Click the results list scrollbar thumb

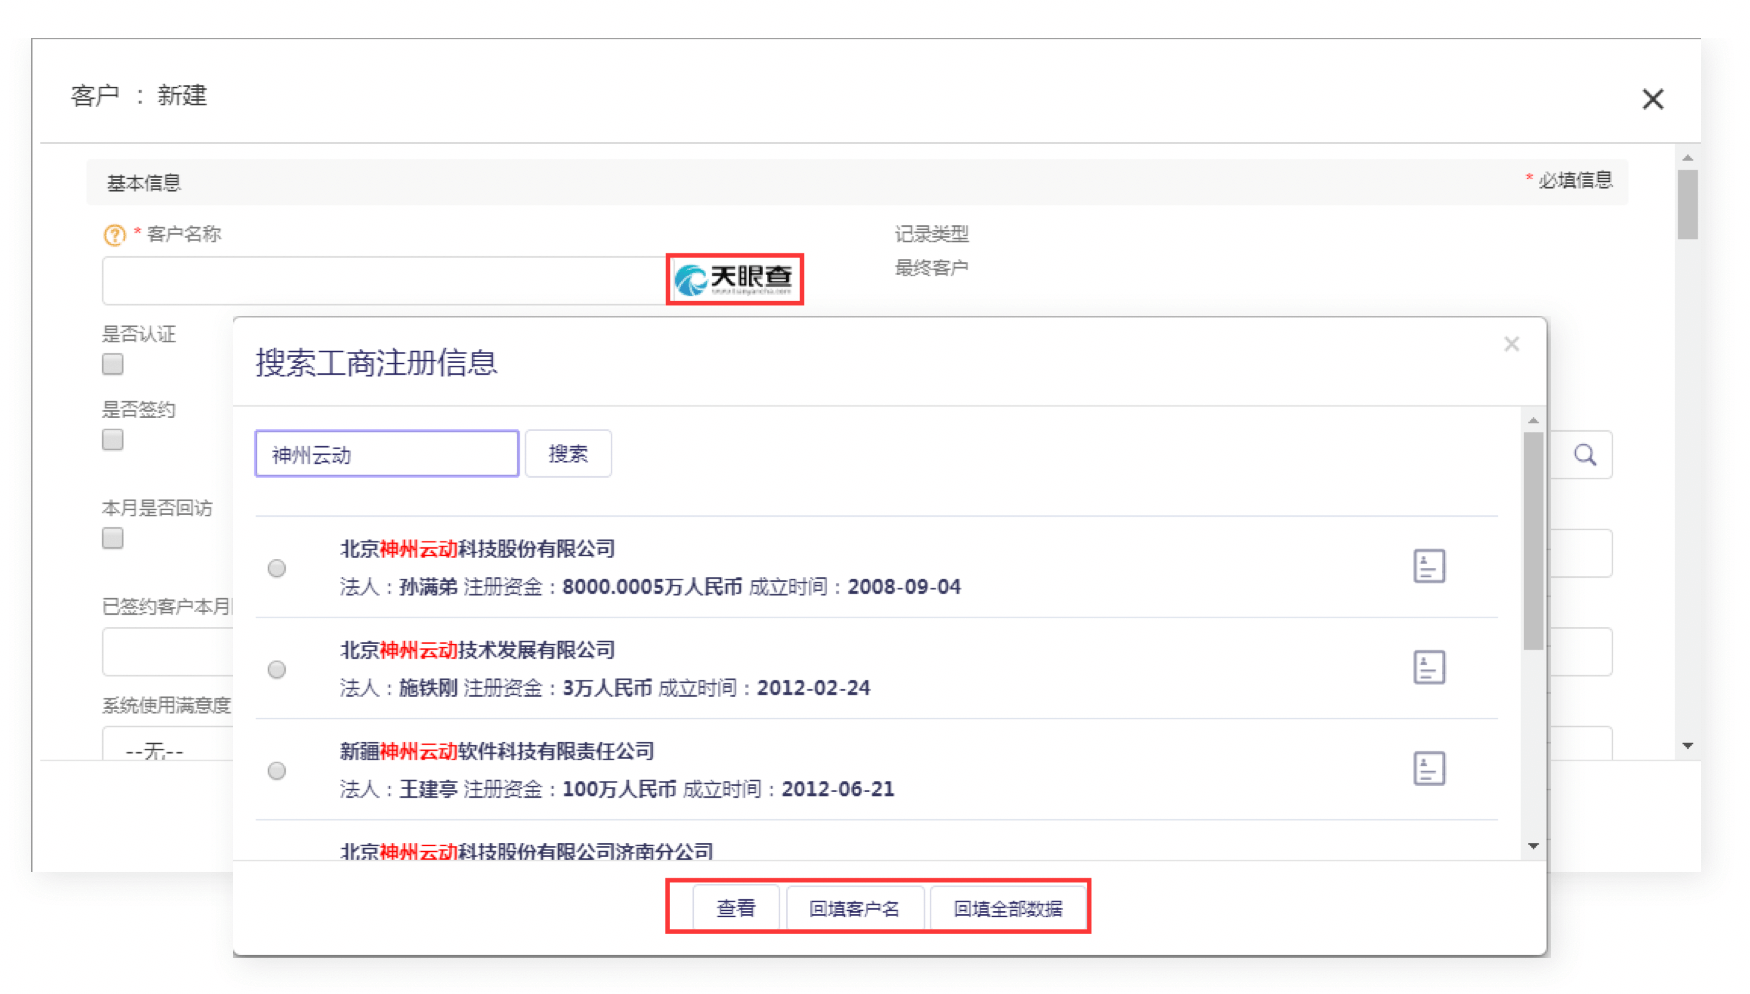point(1533,541)
